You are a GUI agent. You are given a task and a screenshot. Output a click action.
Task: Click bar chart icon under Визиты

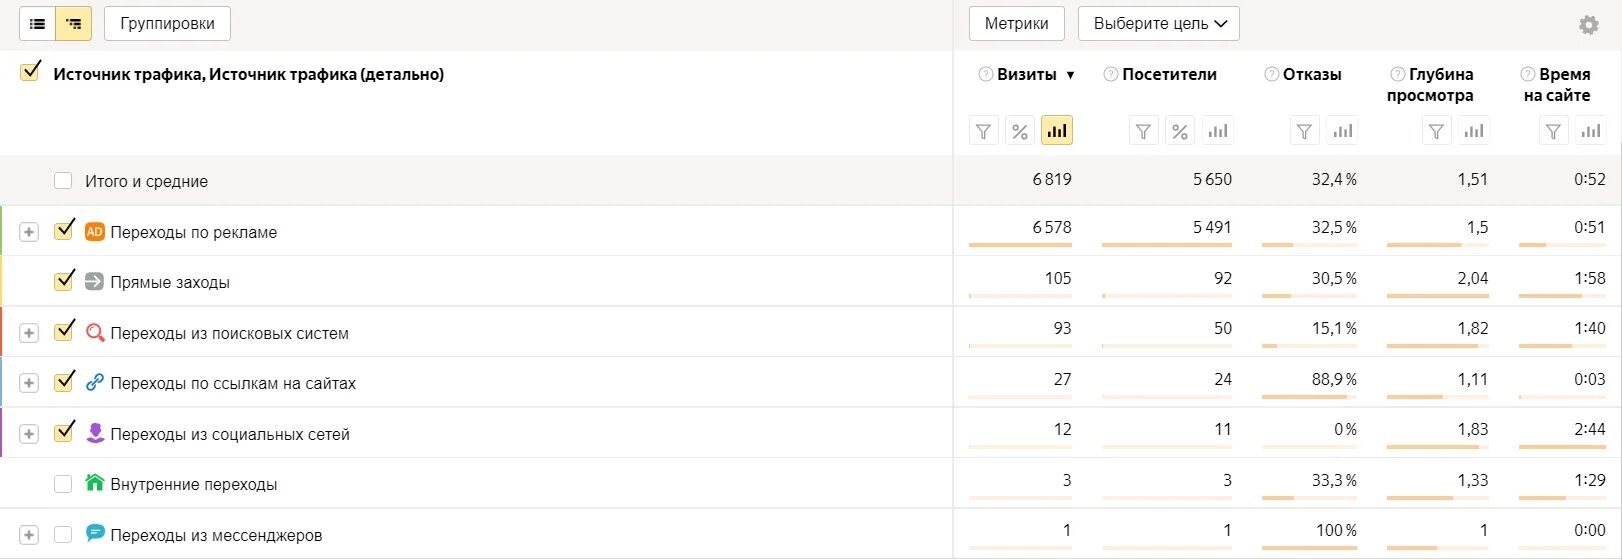(1056, 131)
